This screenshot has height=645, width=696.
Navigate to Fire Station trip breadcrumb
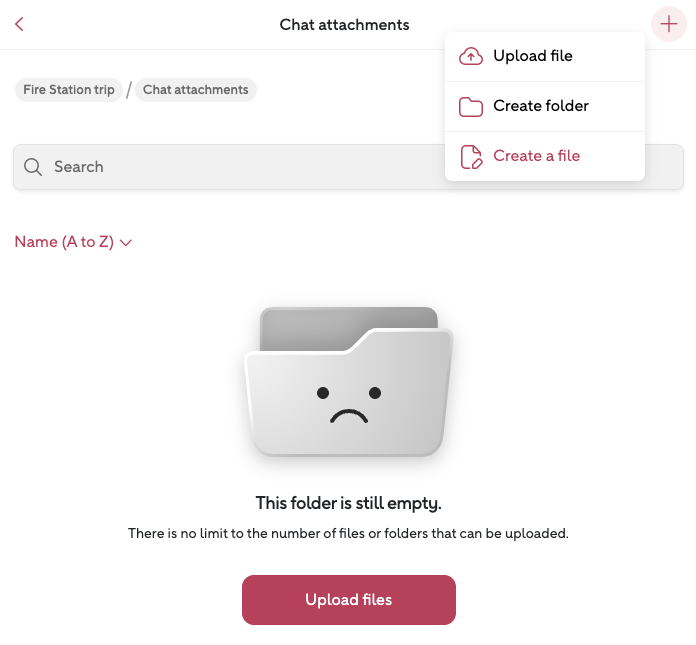coord(69,90)
